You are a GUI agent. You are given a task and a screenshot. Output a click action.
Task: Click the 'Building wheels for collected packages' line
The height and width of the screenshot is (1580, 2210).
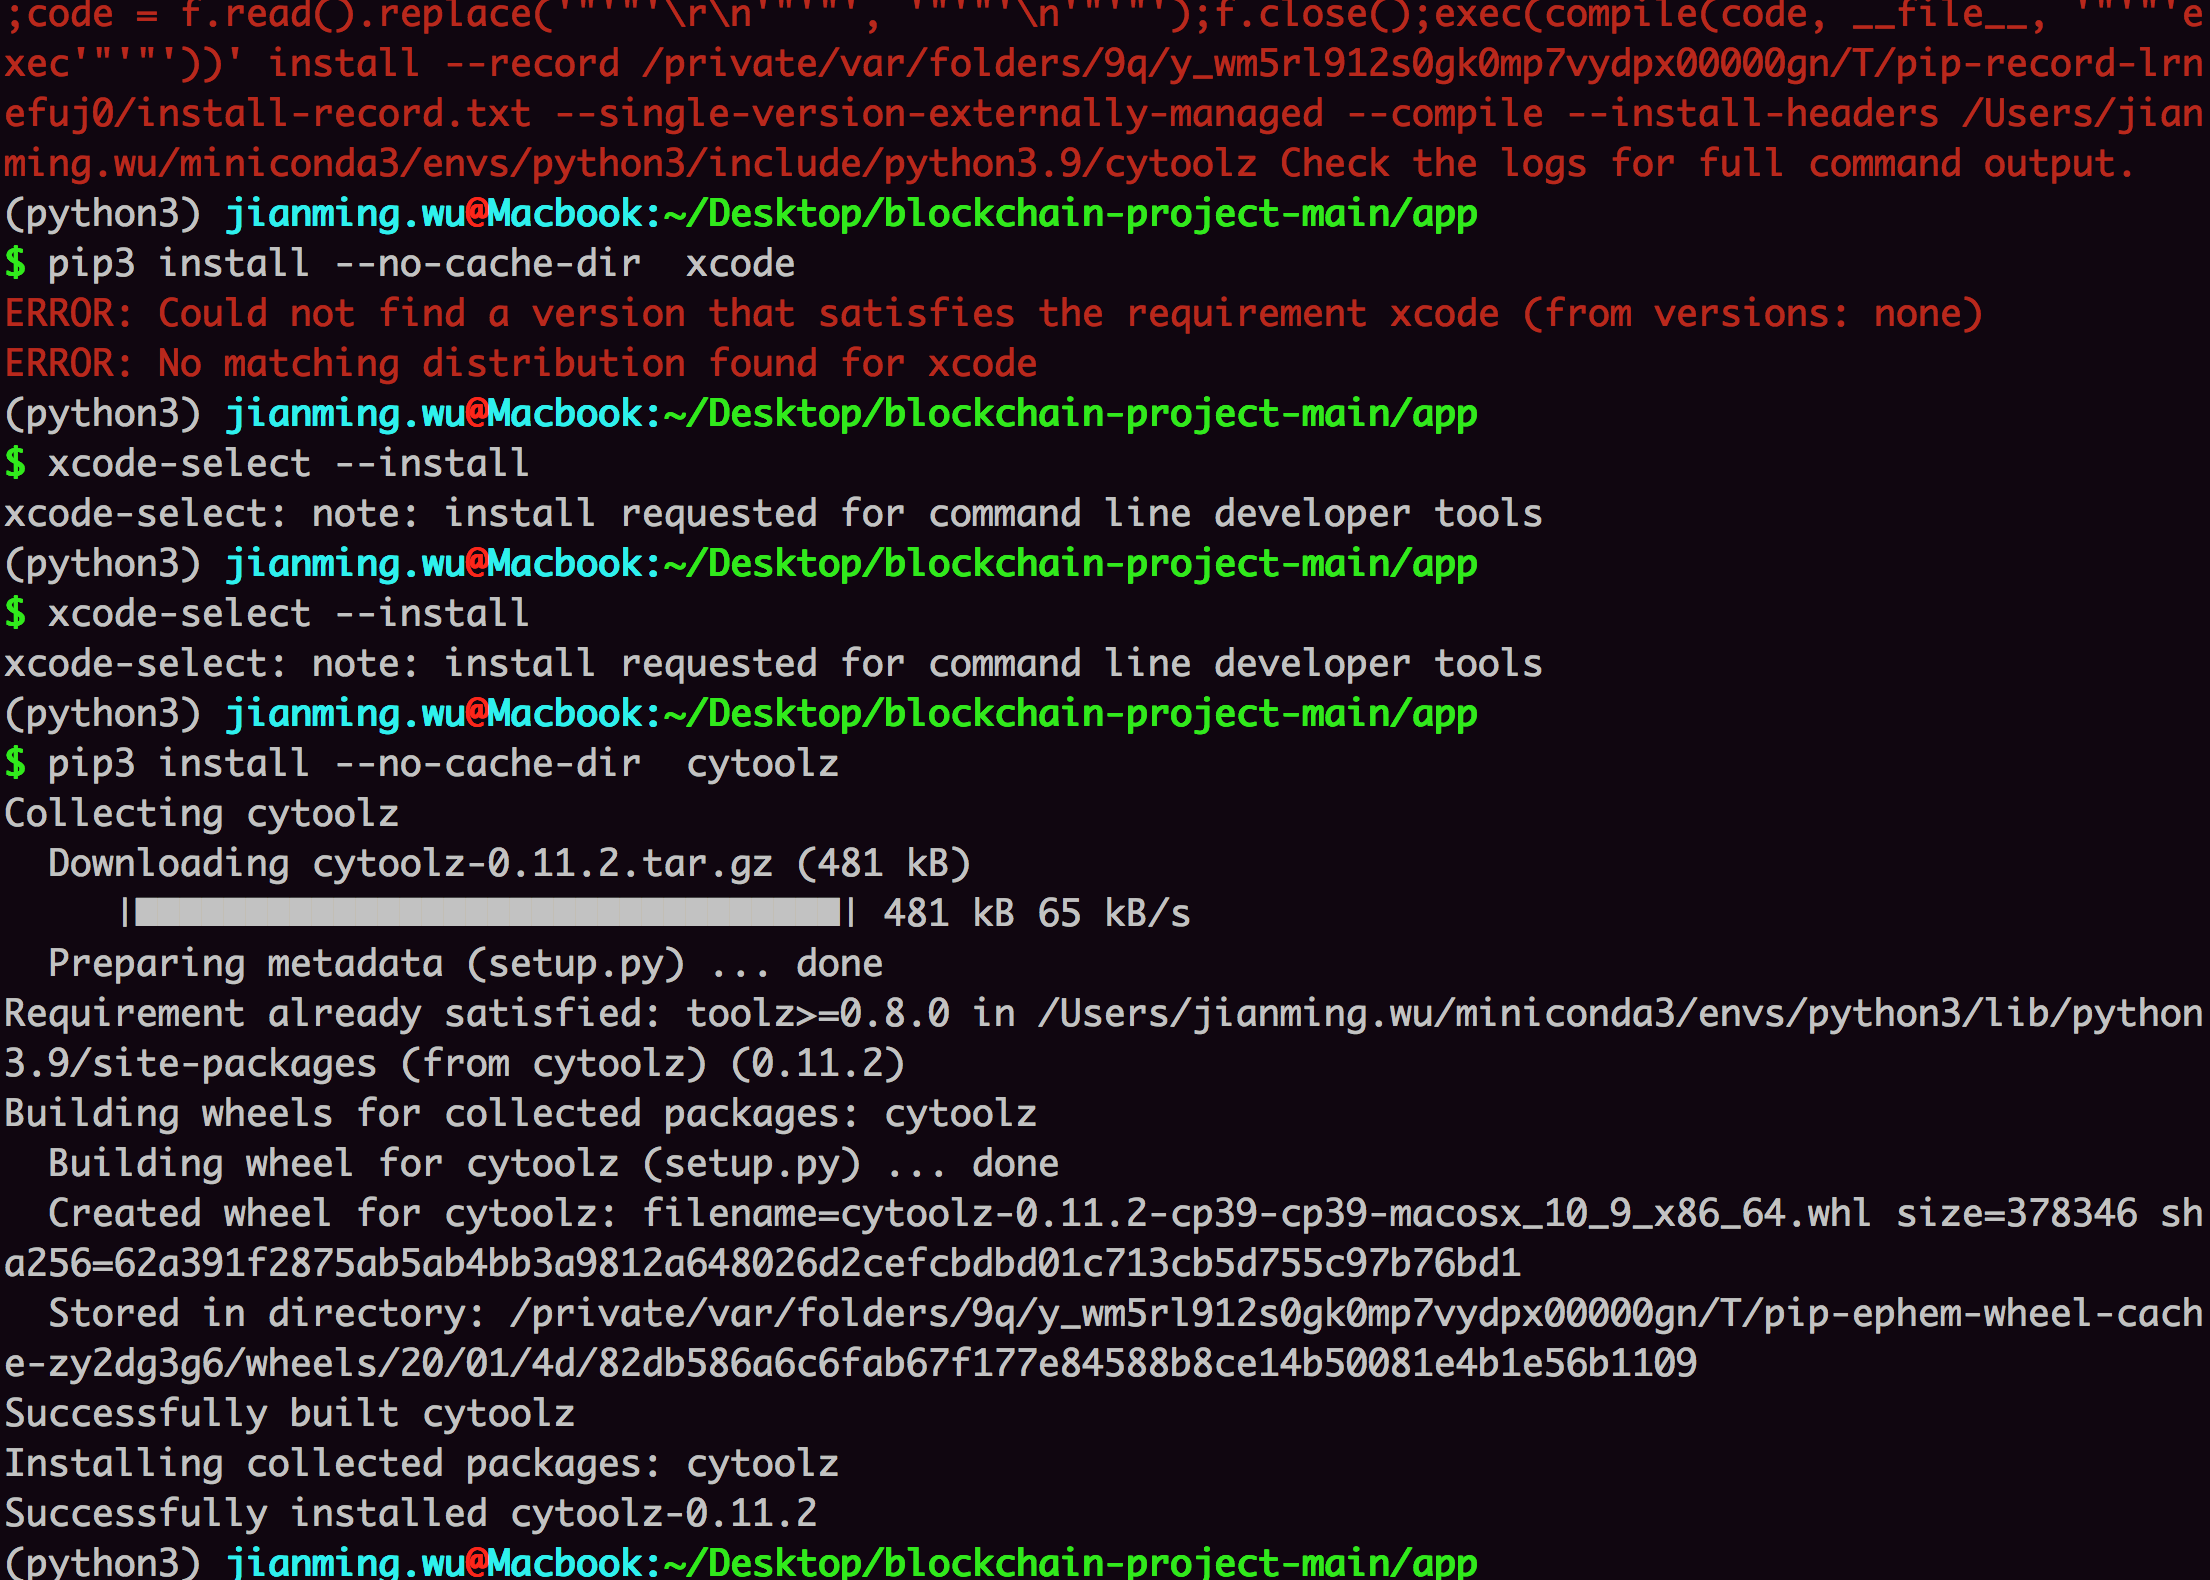point(520,1114)
